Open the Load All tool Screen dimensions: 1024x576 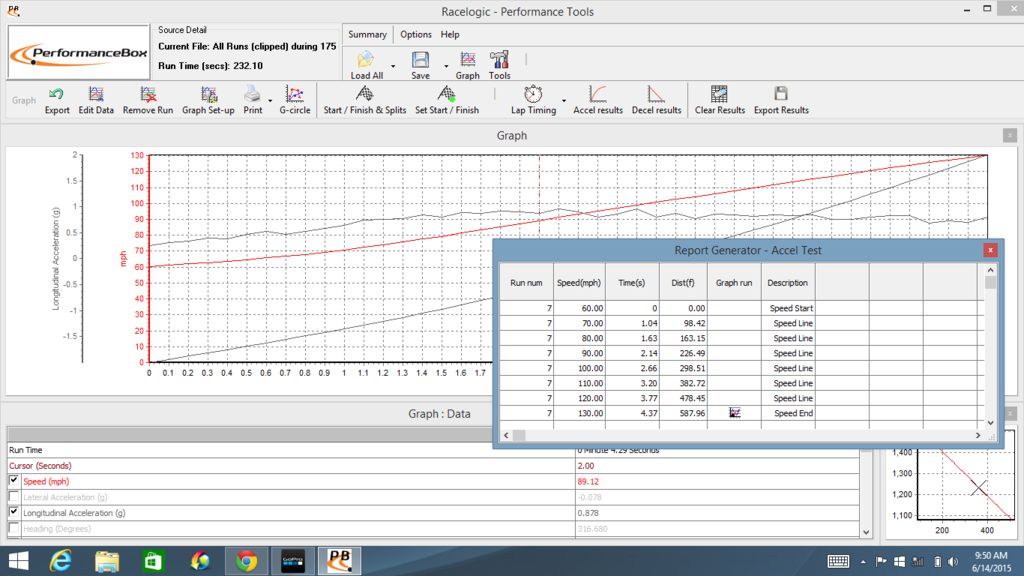366,65
